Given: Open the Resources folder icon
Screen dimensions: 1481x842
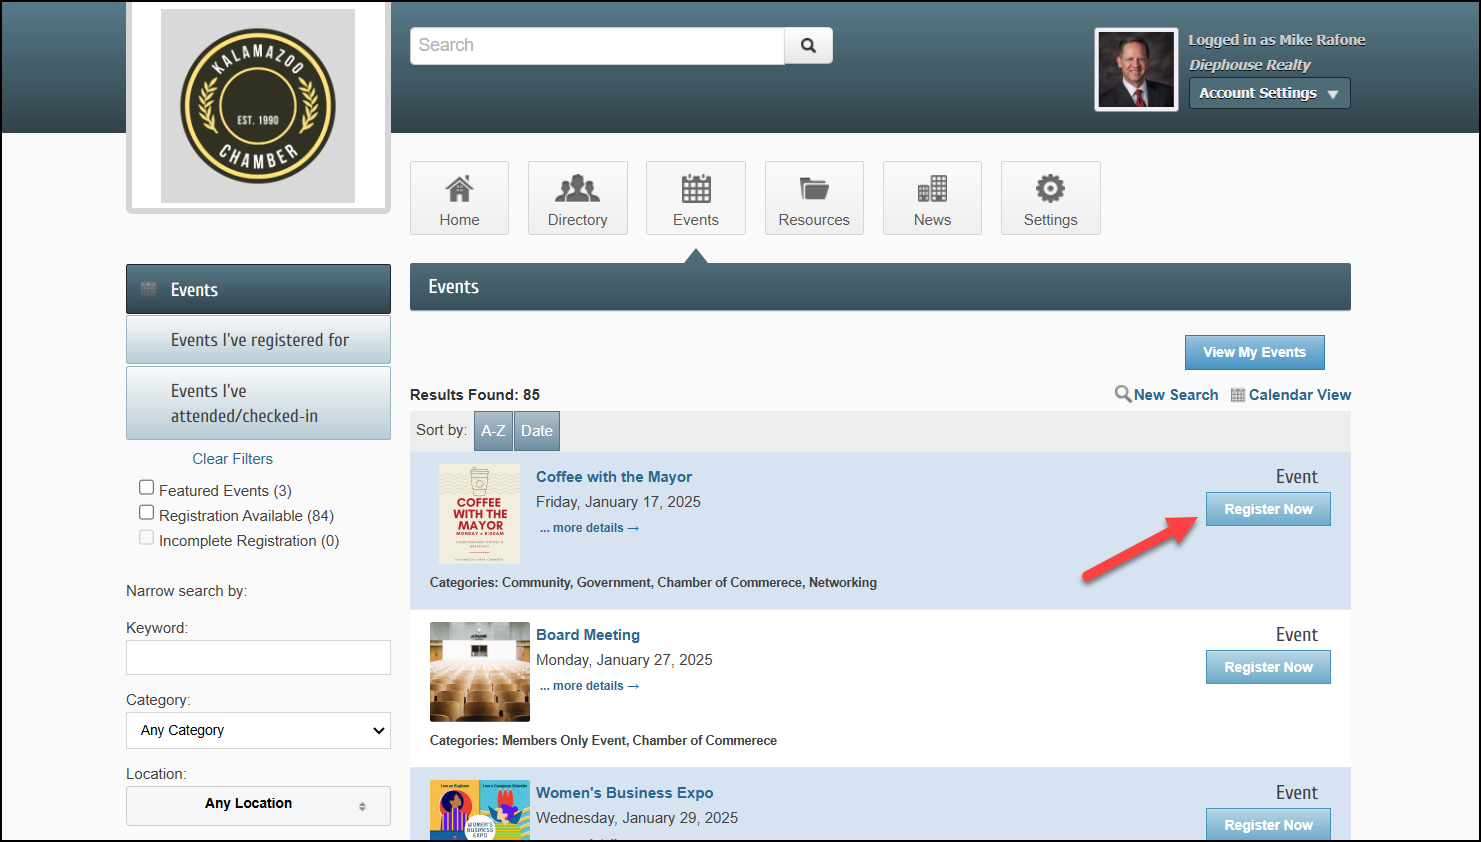Looking at the screenshot, I should click(x=814, y=189).
